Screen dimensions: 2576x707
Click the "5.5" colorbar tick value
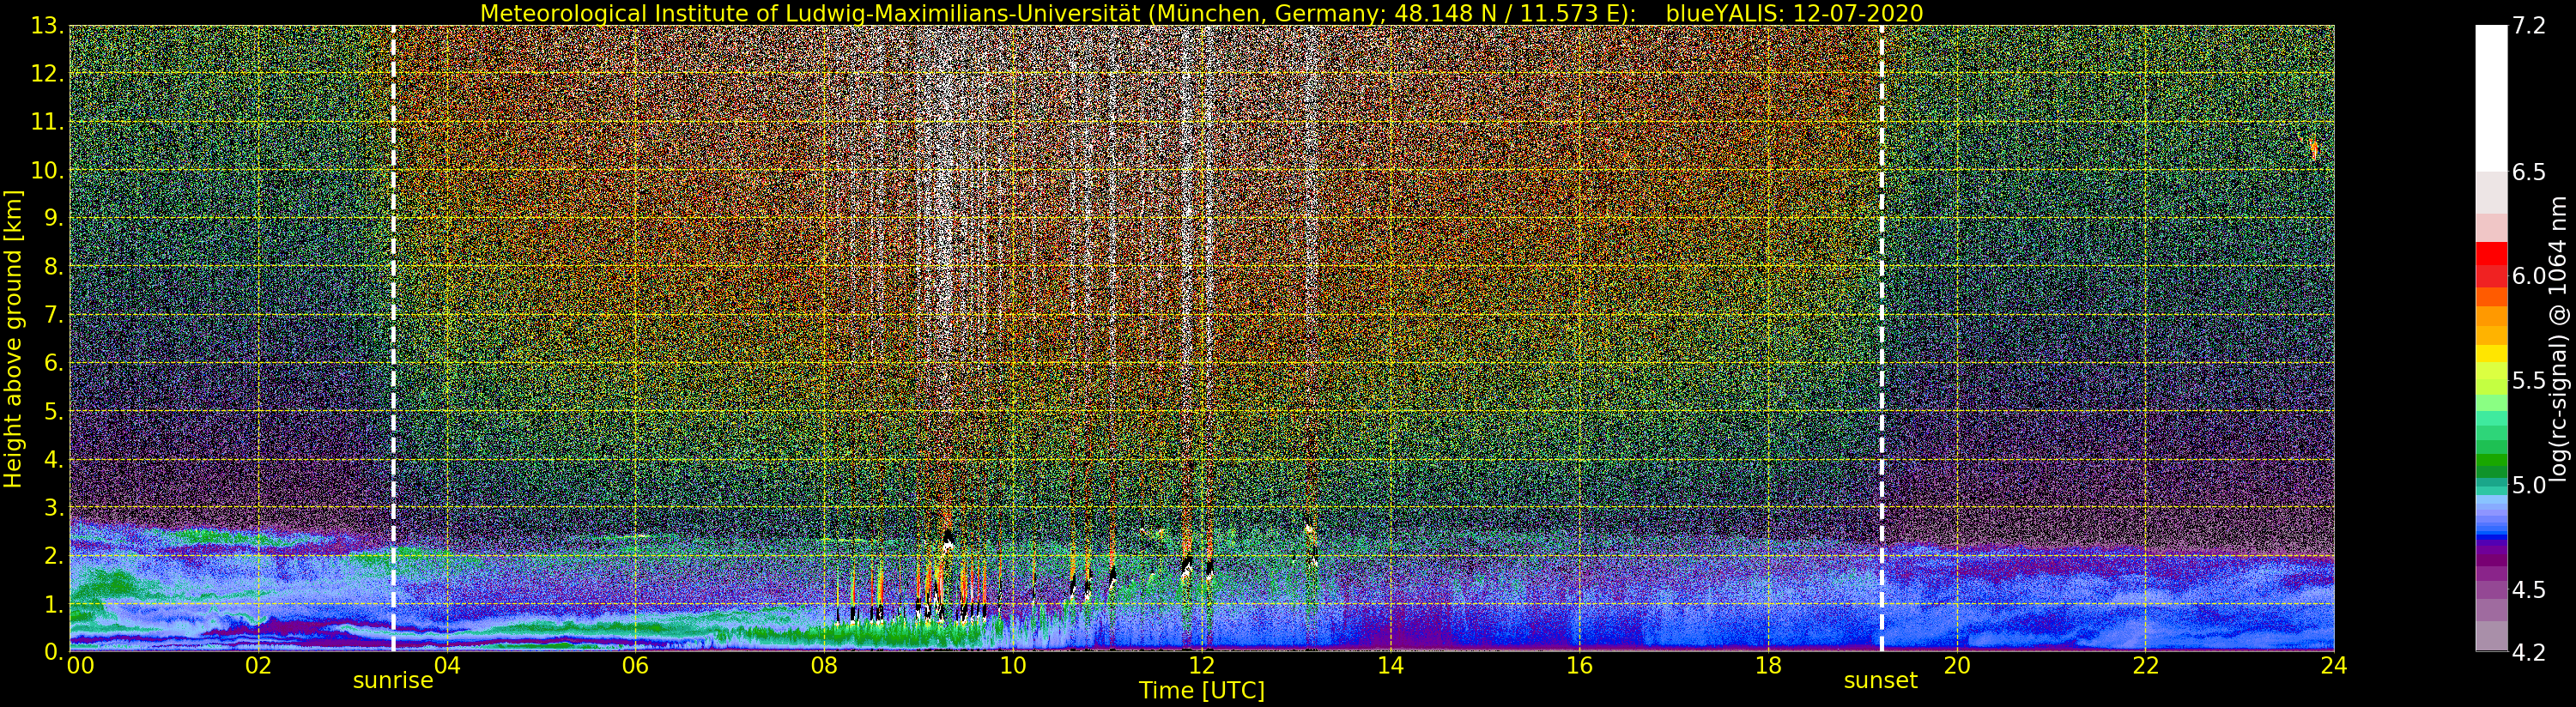tap(2529, 381)
